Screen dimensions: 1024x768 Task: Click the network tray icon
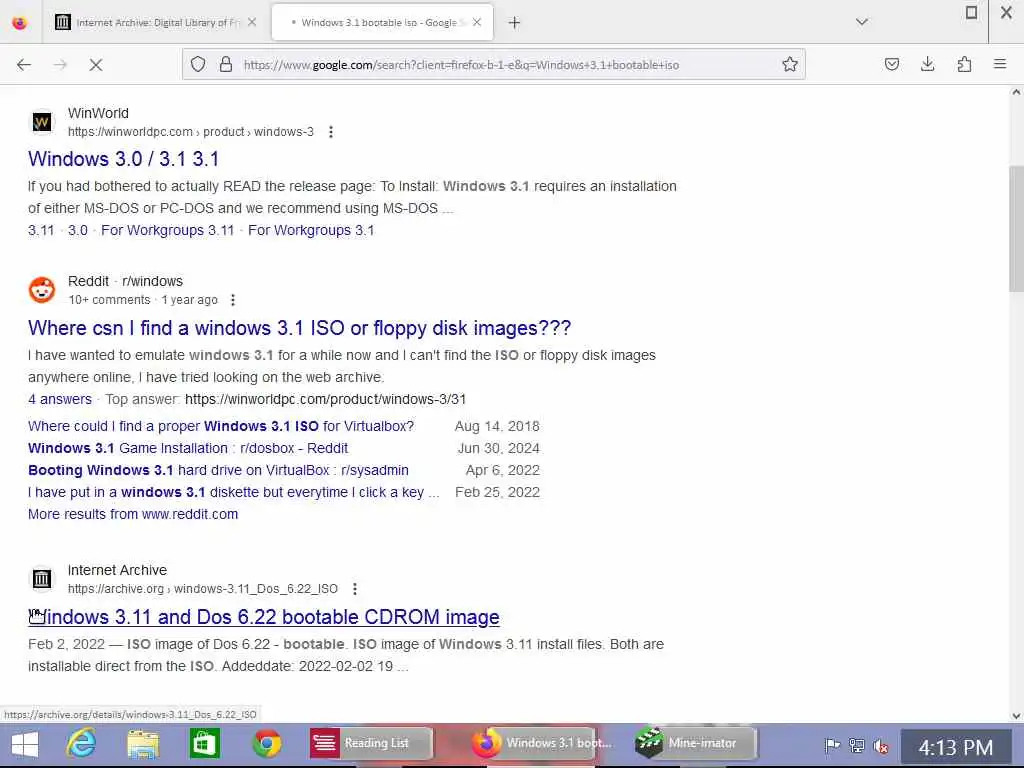857,745
